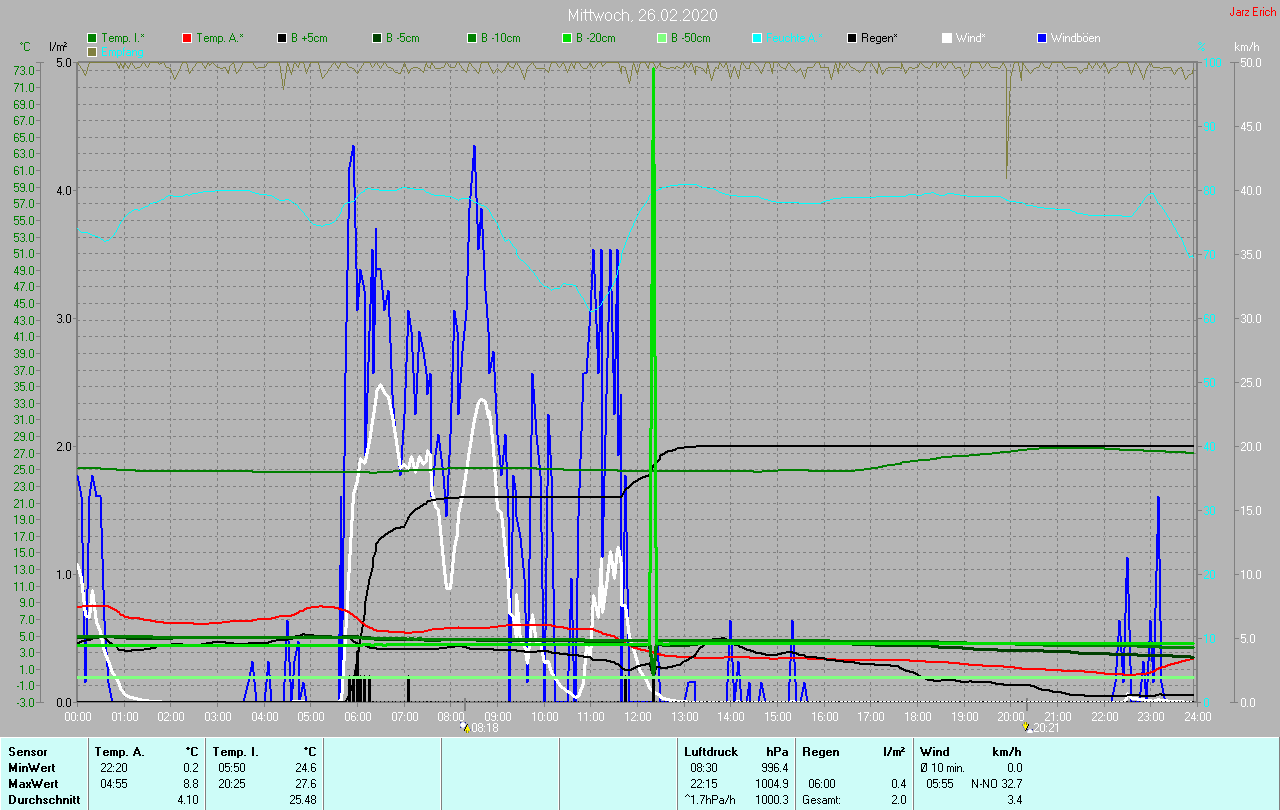Select the light green B -50cm swatch

coord(662,38)
